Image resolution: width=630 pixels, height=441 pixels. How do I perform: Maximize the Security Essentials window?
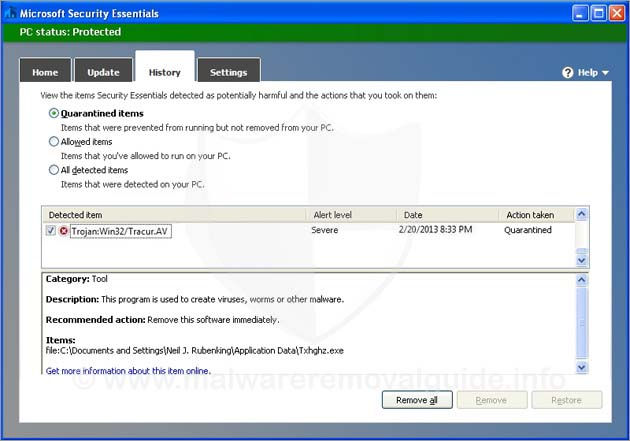[599, 14]
